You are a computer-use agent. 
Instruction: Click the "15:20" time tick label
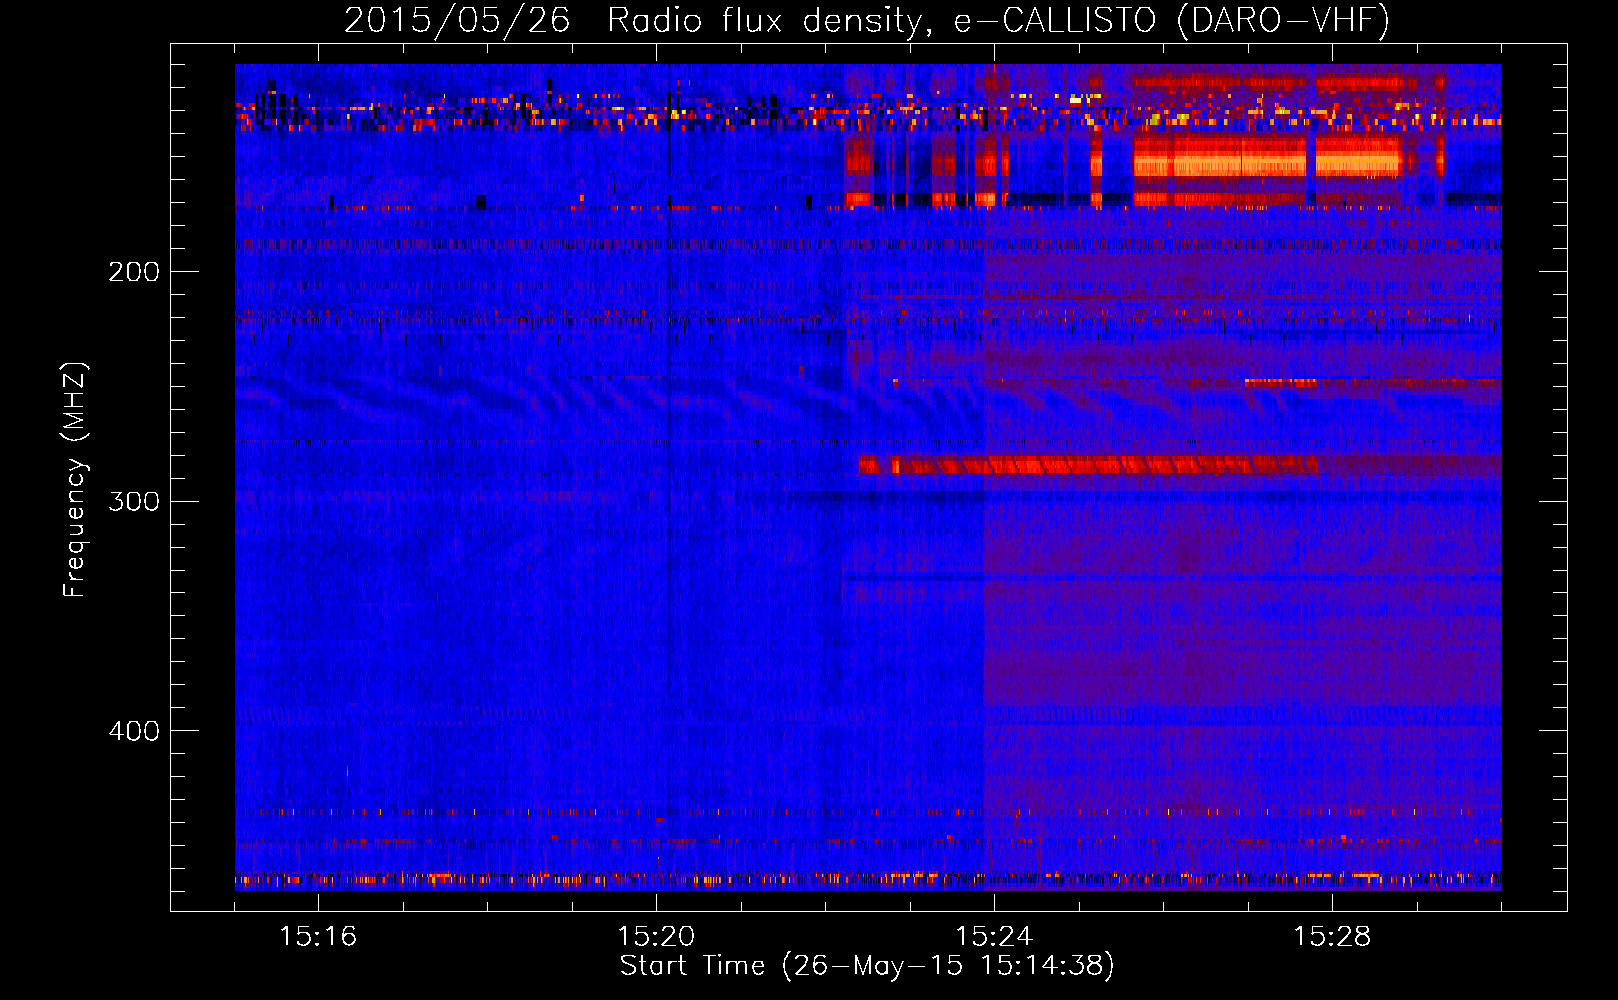[x=656, y=936]
